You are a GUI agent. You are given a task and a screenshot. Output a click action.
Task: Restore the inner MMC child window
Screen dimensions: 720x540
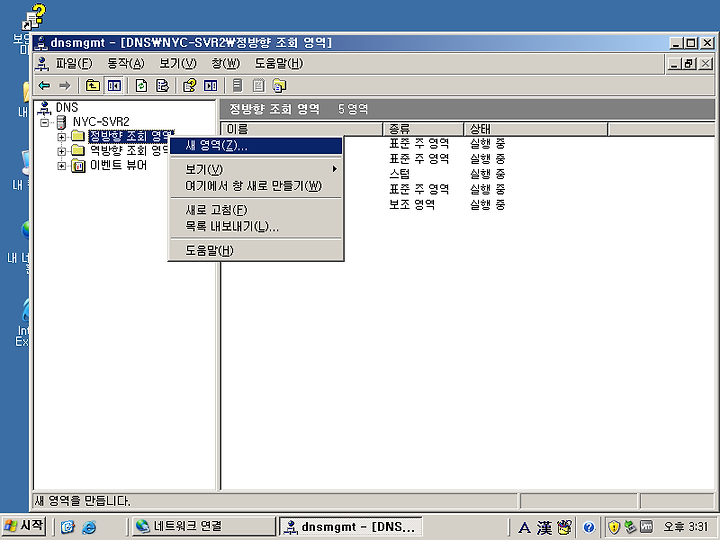pos(689,64)
